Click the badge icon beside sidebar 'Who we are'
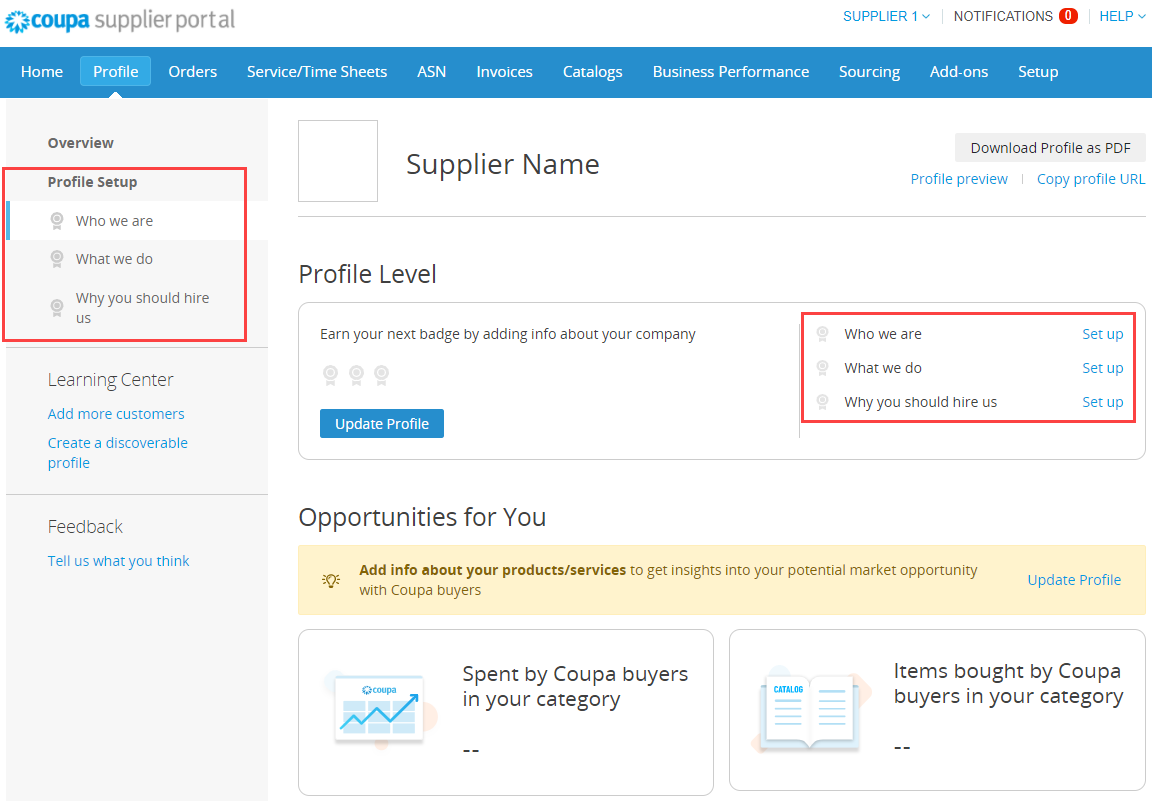This screenshot has width=1152, height=801. (57, 220)
